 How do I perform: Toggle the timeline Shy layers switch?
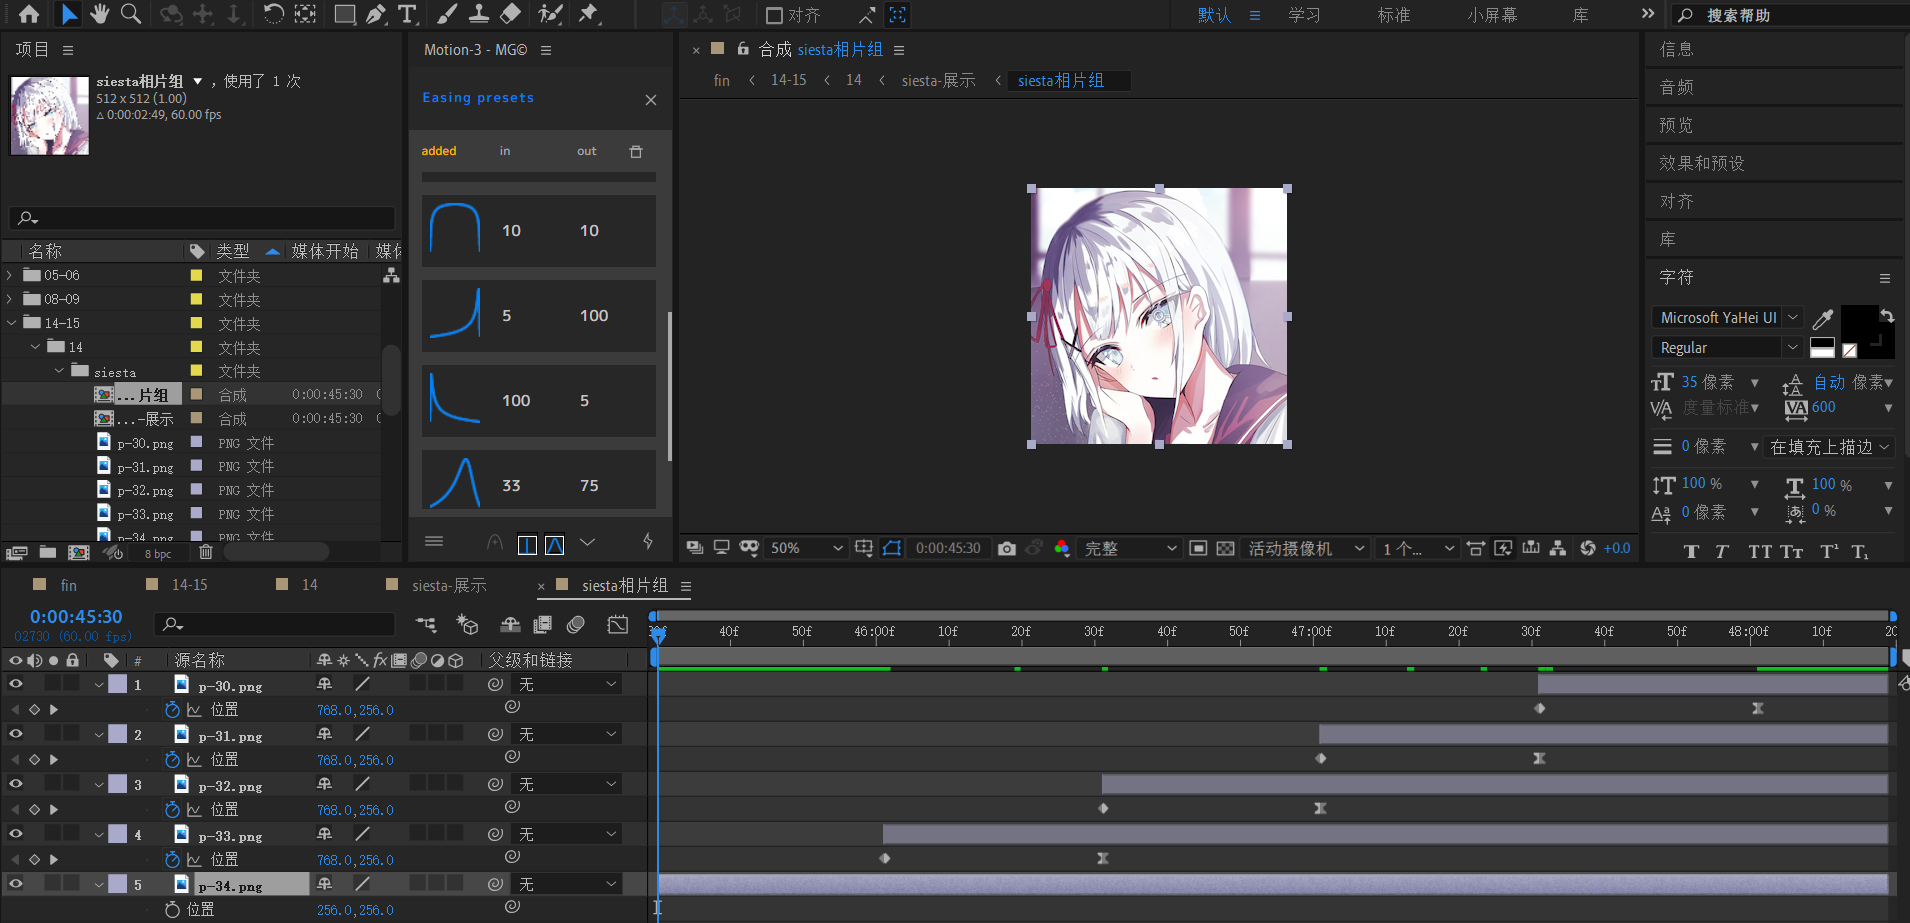pos(510,625)
